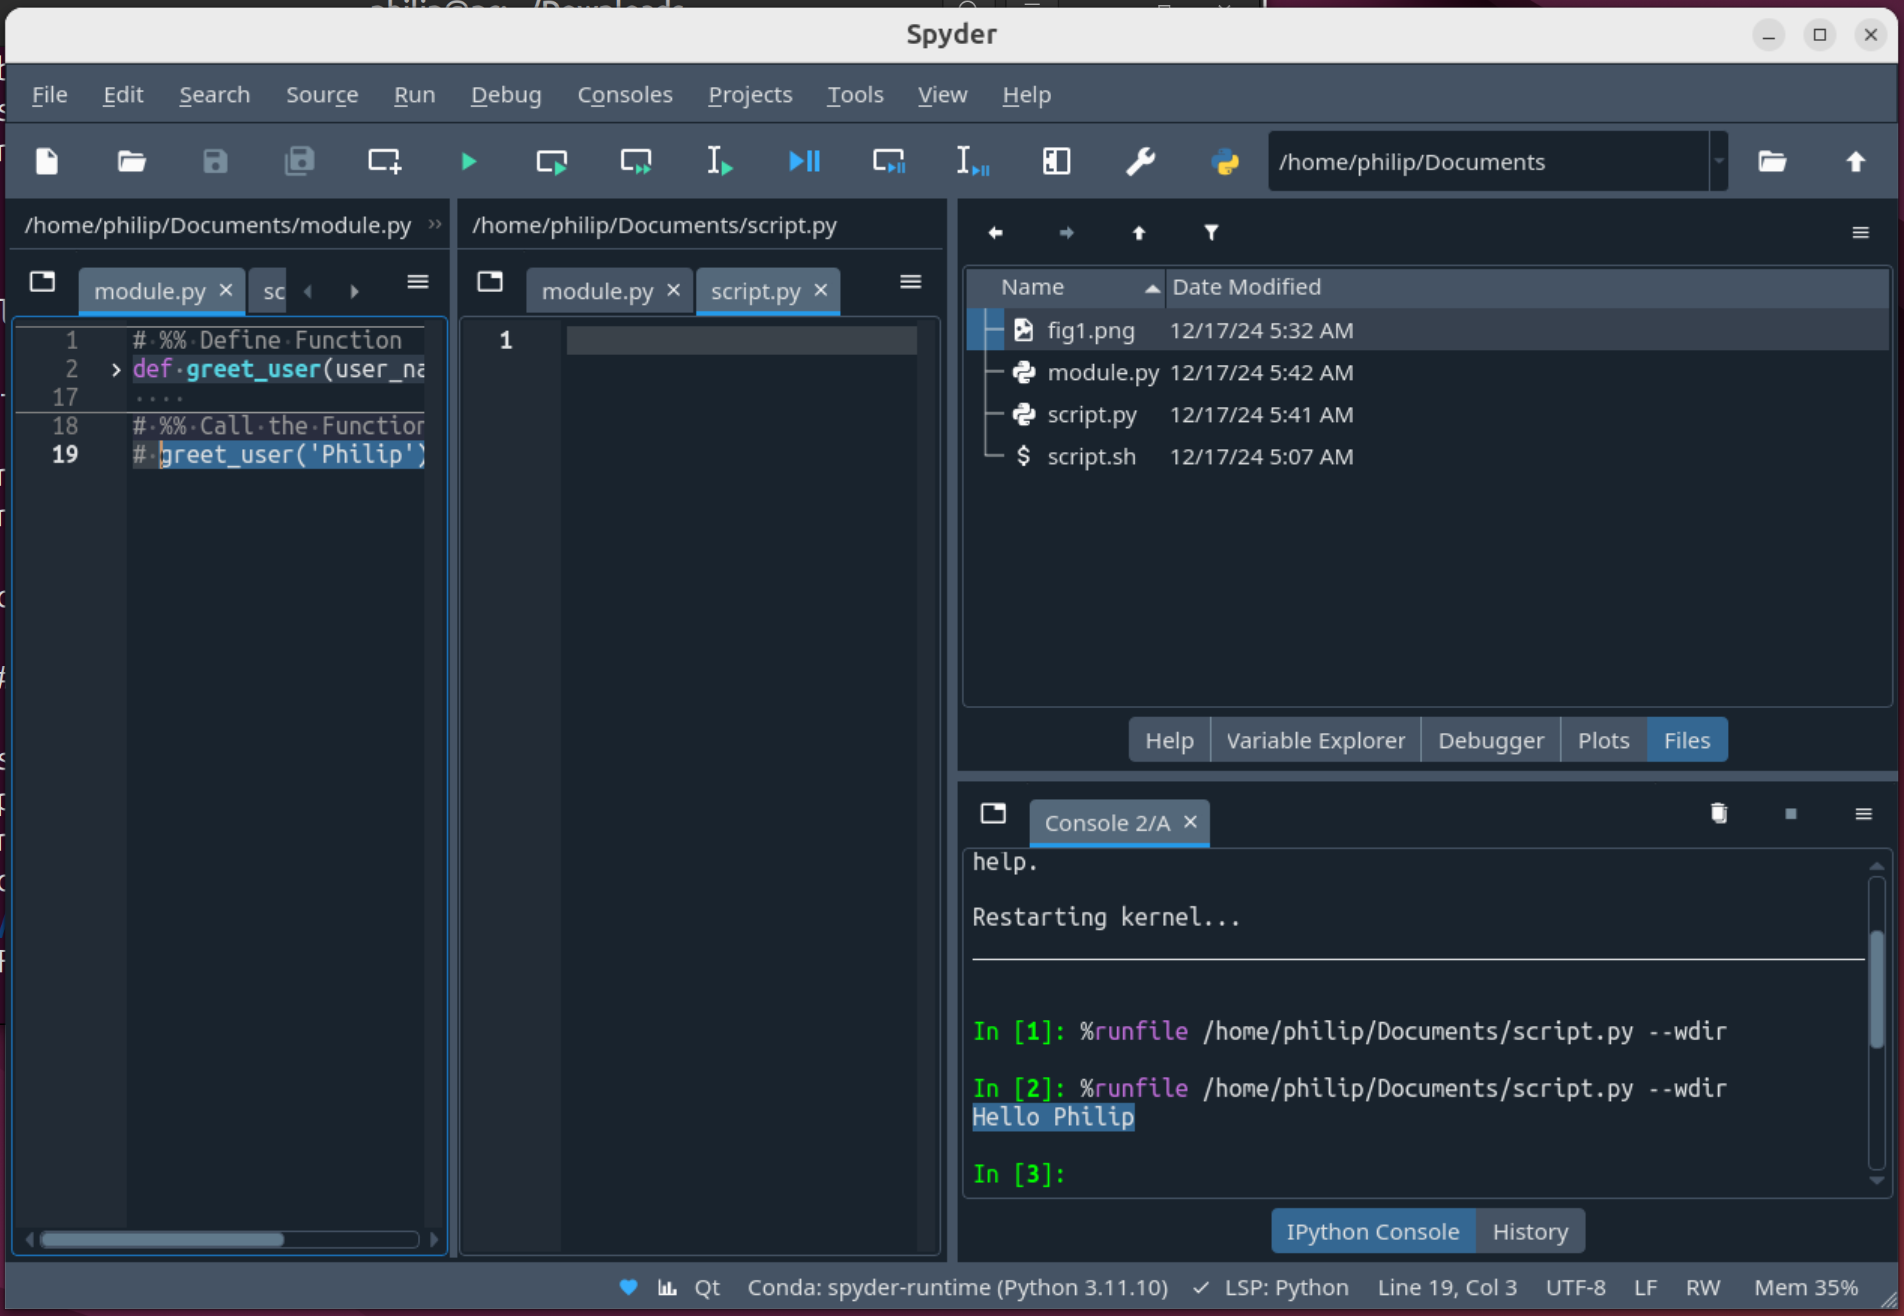Switch to Debugger pane tab
The height and width of the screenshot is (1316, 1904).
[x=1490, y=740]
